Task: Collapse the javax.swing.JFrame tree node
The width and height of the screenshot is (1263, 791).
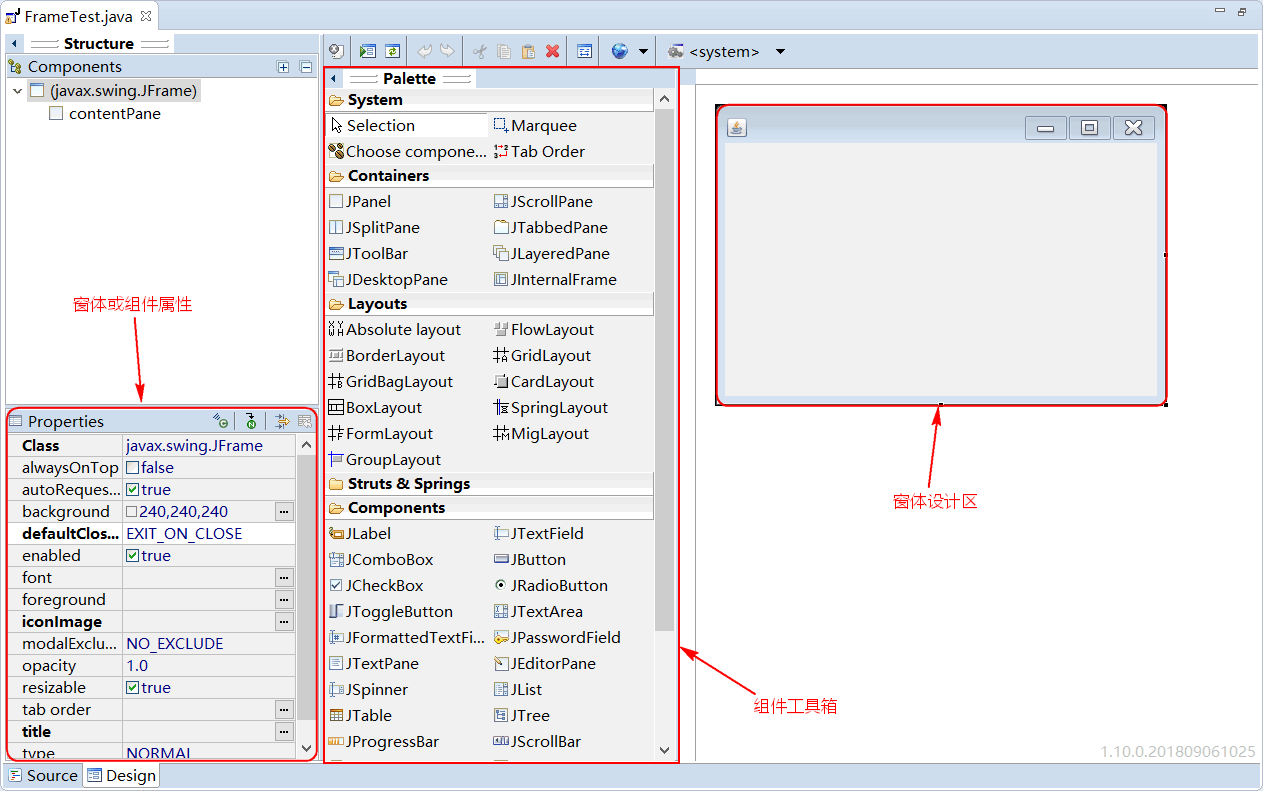Action: [16, 90]
